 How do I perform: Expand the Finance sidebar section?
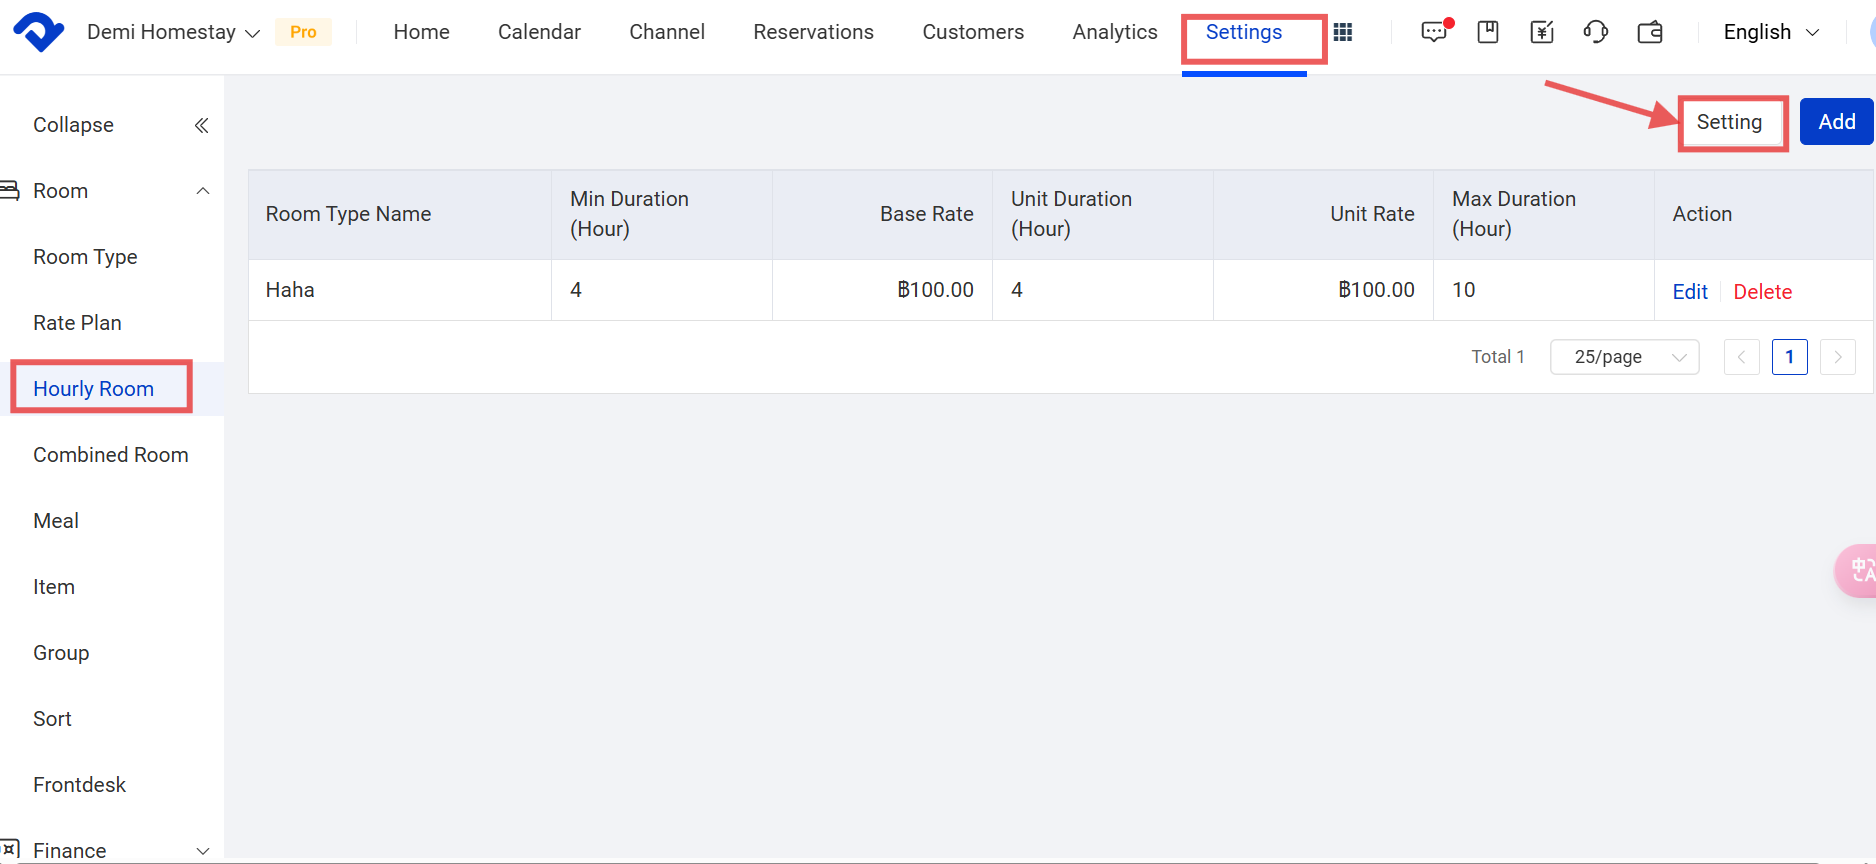(202, 850)
